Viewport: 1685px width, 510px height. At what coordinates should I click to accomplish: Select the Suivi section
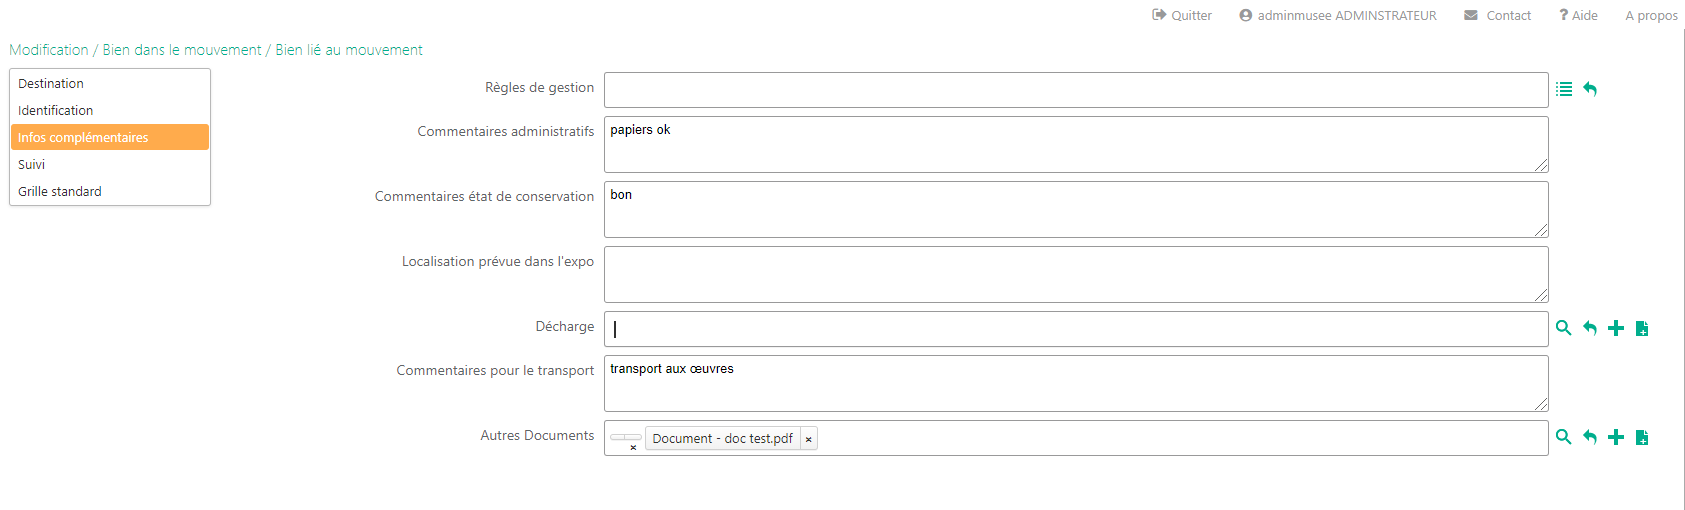click(x=32, y=165)
